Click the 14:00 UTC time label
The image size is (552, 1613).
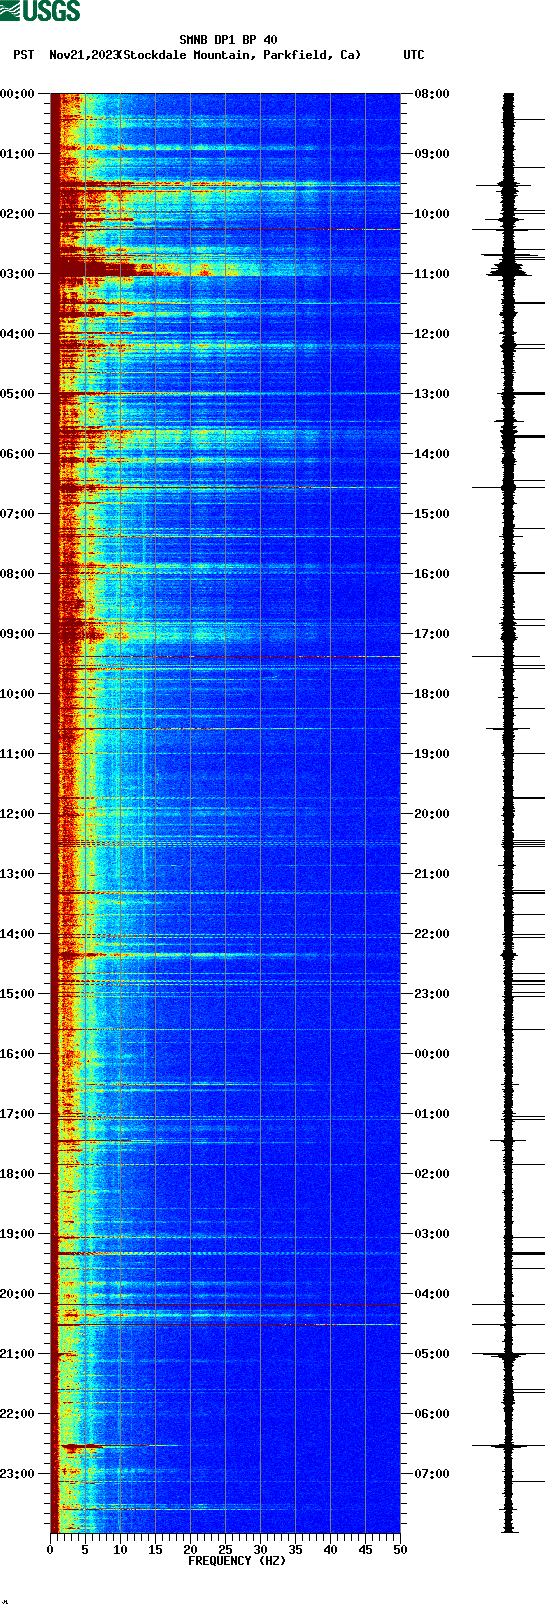pos(432,454)
